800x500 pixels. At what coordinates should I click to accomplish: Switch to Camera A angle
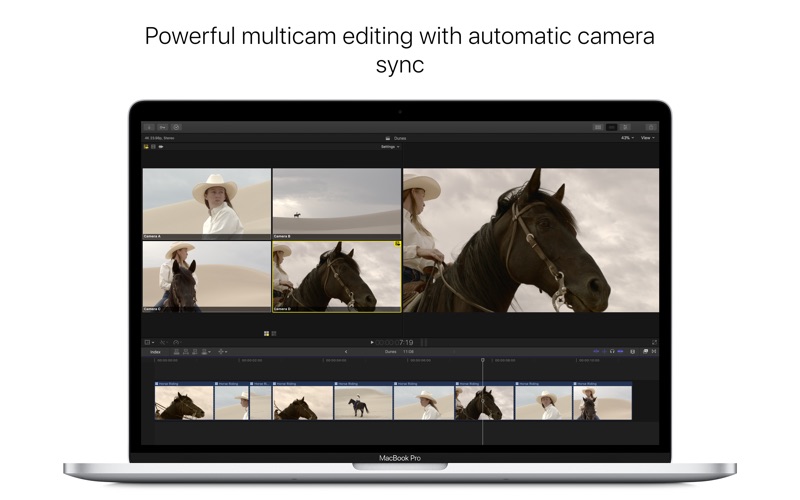point(207,204)
